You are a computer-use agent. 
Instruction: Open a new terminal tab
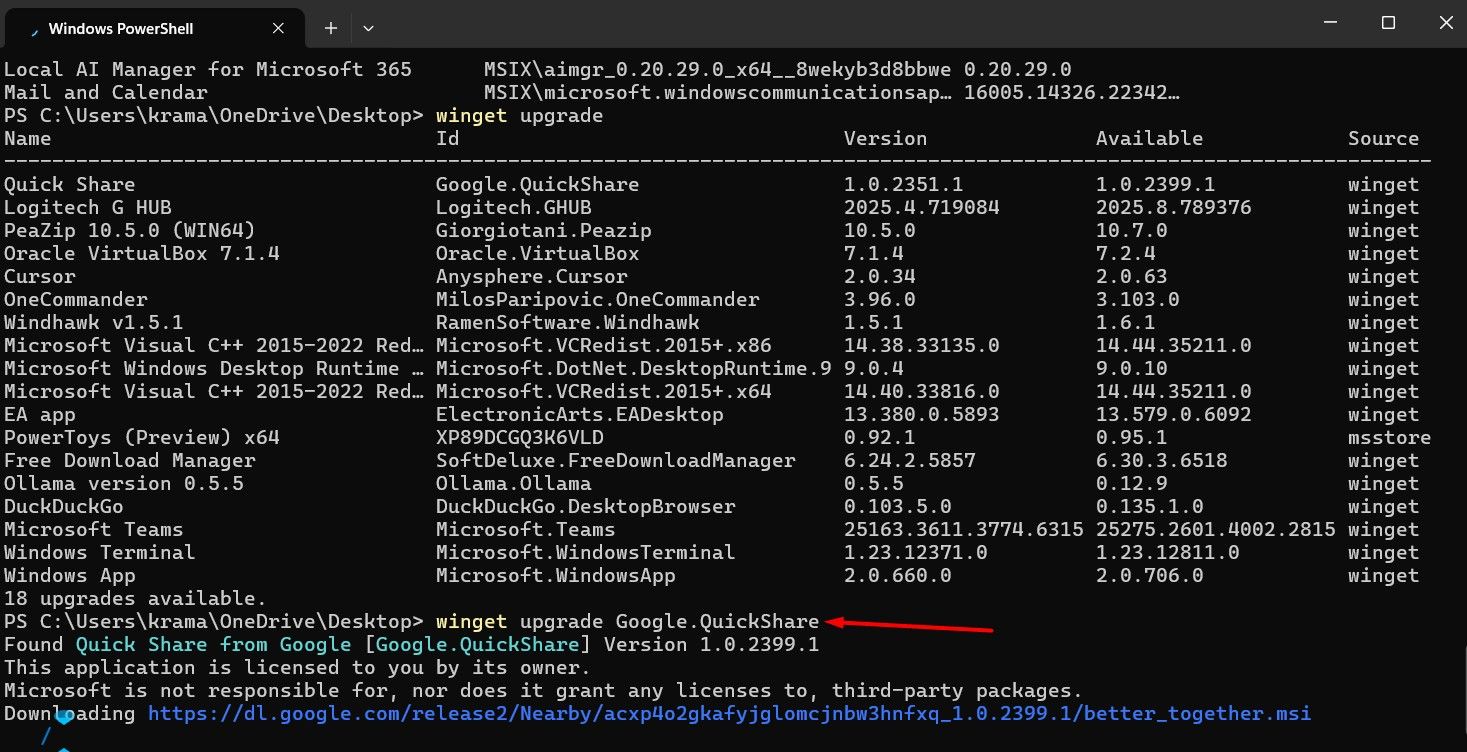[329, 28]
